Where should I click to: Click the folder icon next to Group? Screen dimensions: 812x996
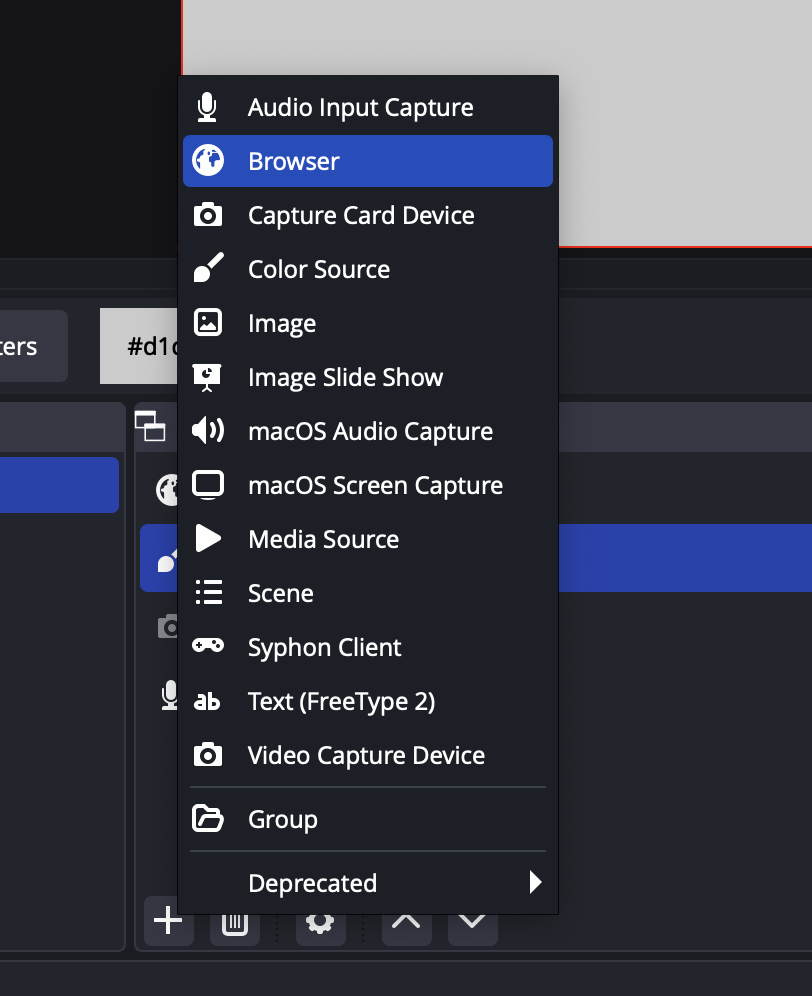(207, 819)
